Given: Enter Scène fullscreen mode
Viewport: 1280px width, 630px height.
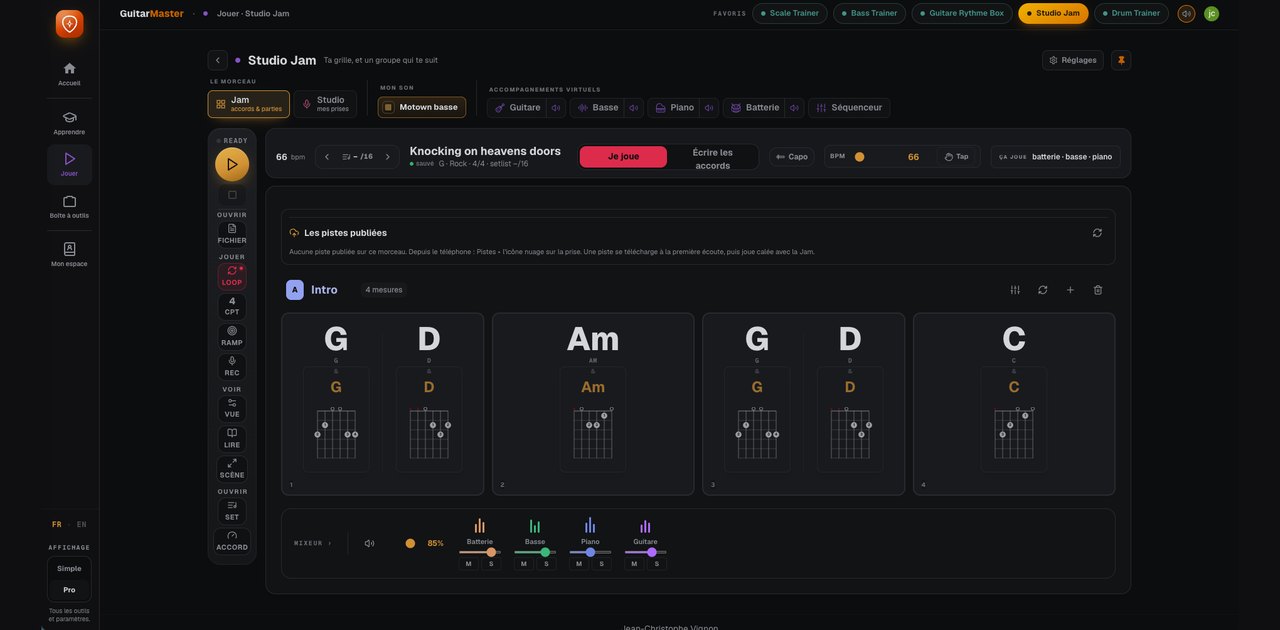Looking at the screenshot, I should point(232,468).
